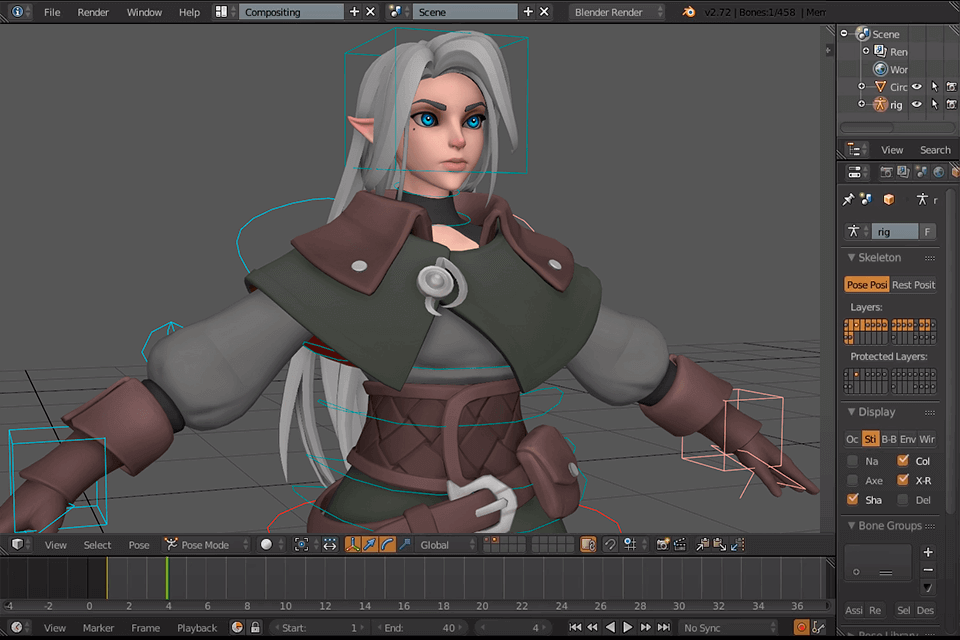Disable the Shapes checkbox in Display panel
The width and height of the screenshot is (960, 640).
[853, 498]
